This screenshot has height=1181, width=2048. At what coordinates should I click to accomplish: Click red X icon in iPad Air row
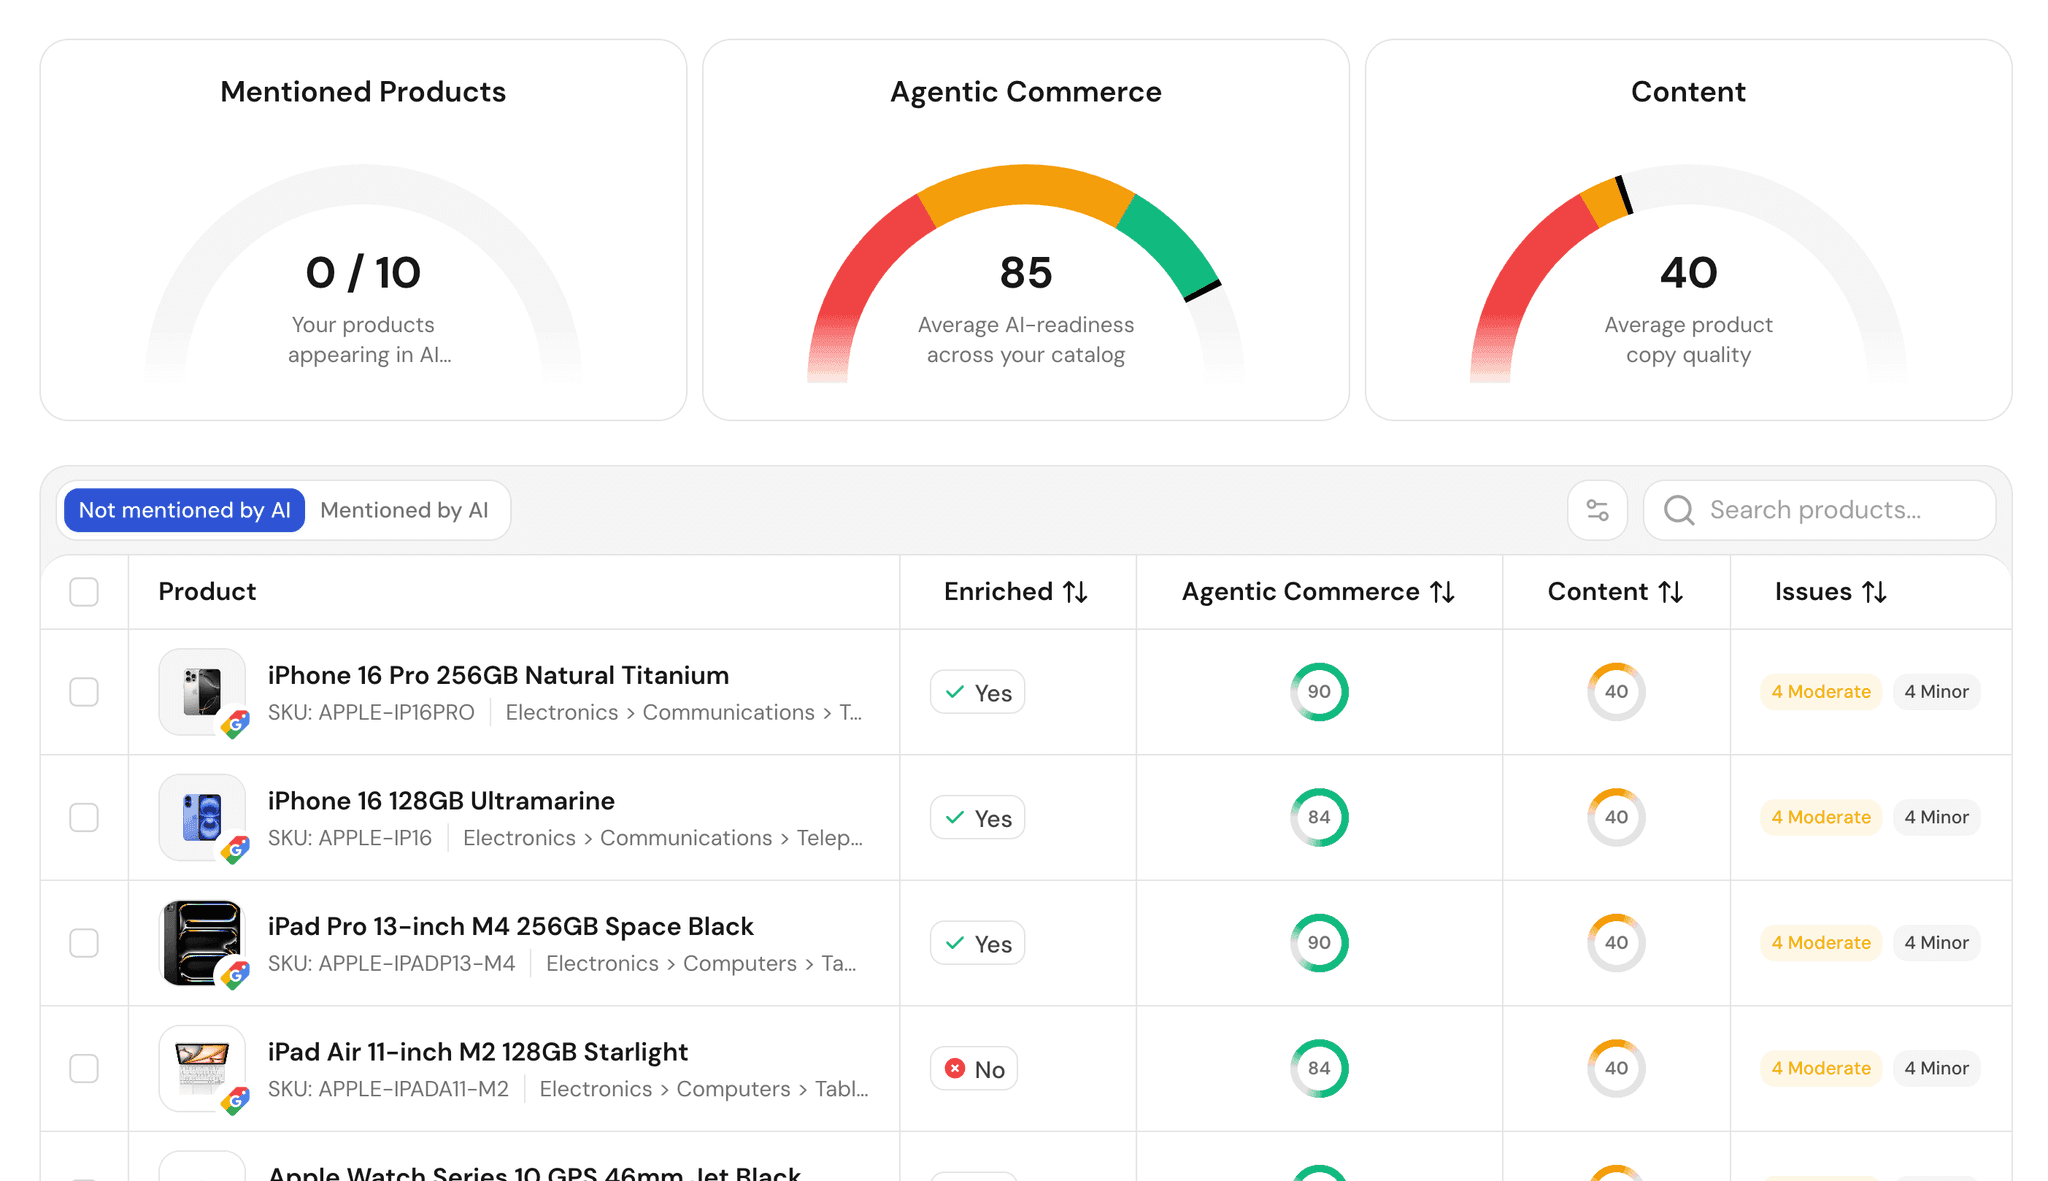click(955, 1069)
